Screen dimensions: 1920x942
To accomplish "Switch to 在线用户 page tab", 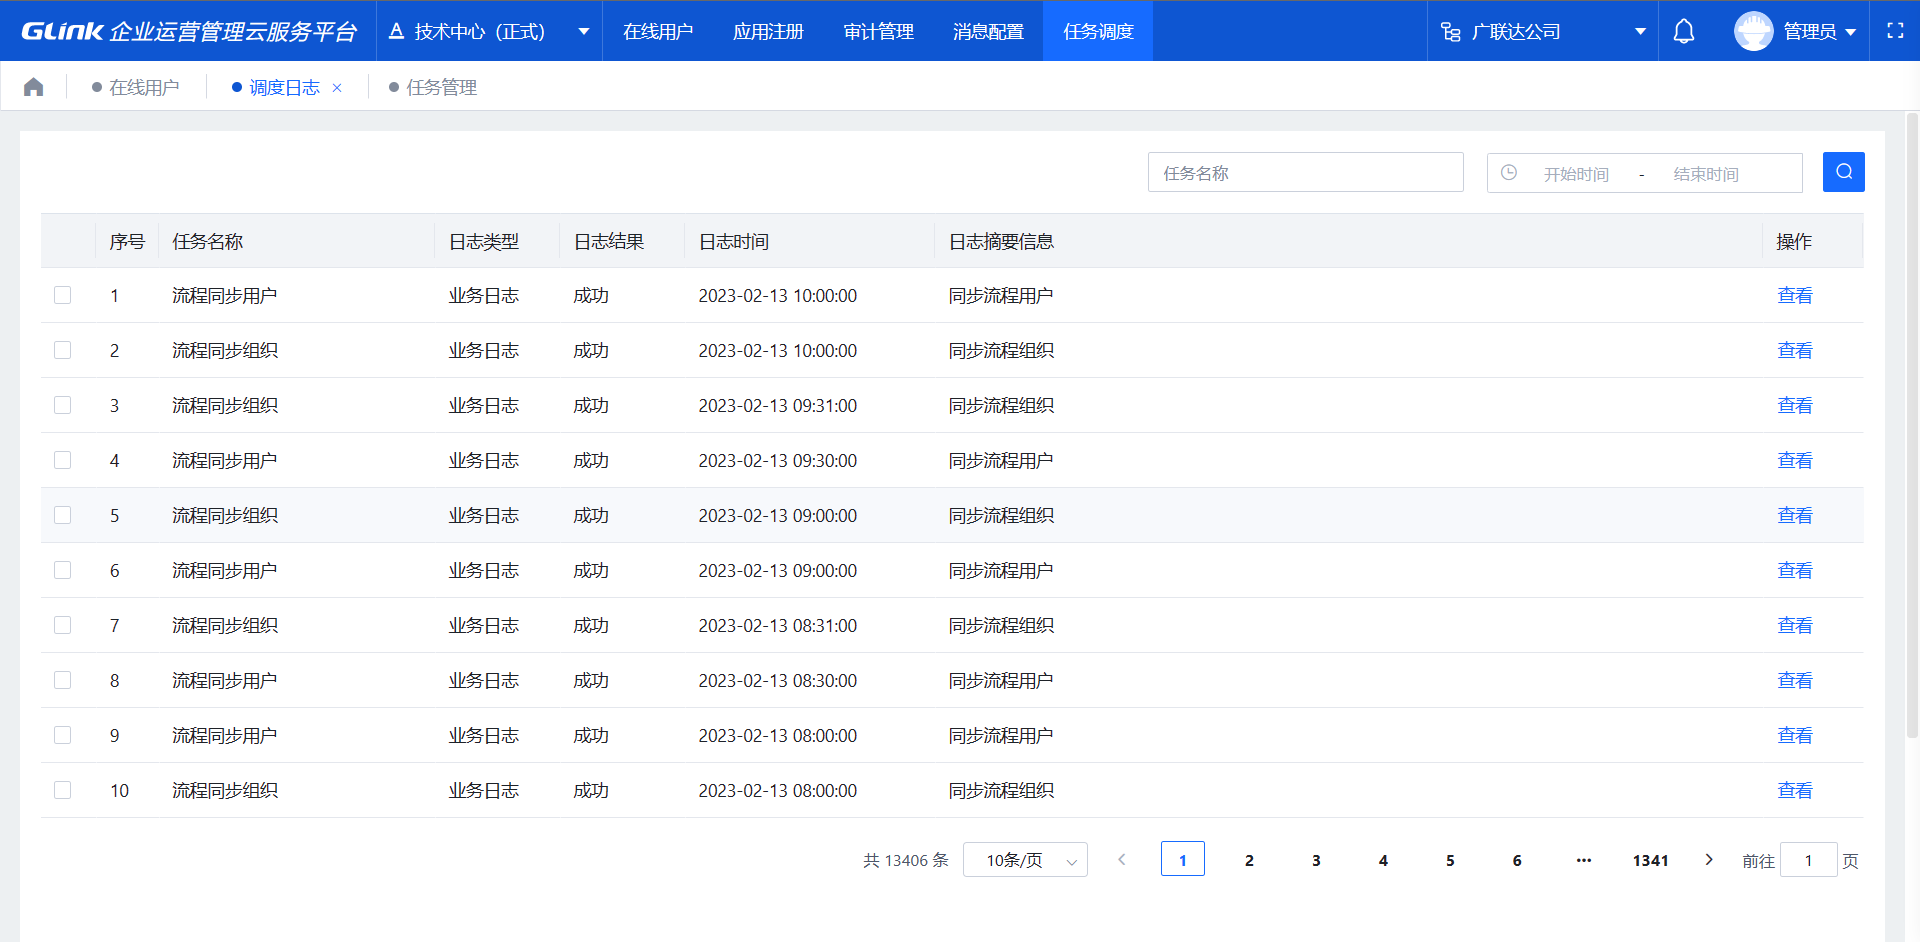I will tap(136, 87).
